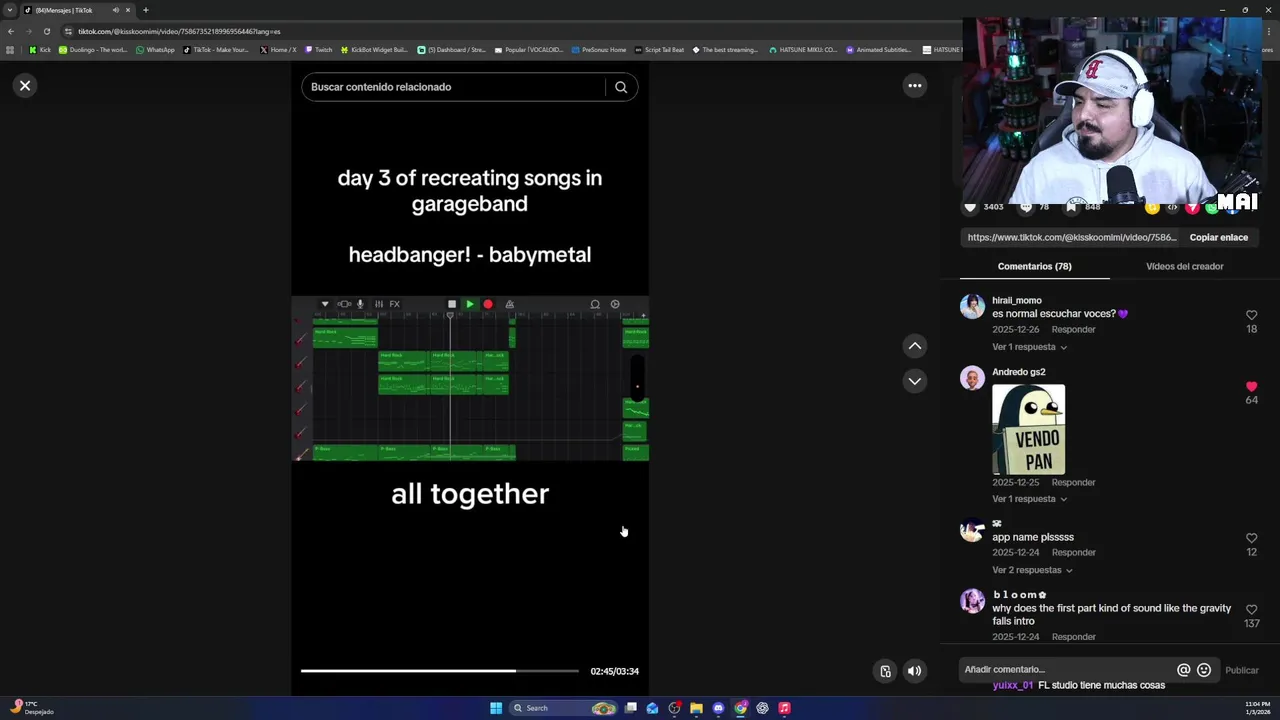Screen dimensions: 1280x720
Task: Open the tab search dropdown arrow
Action: coord(10,10)
